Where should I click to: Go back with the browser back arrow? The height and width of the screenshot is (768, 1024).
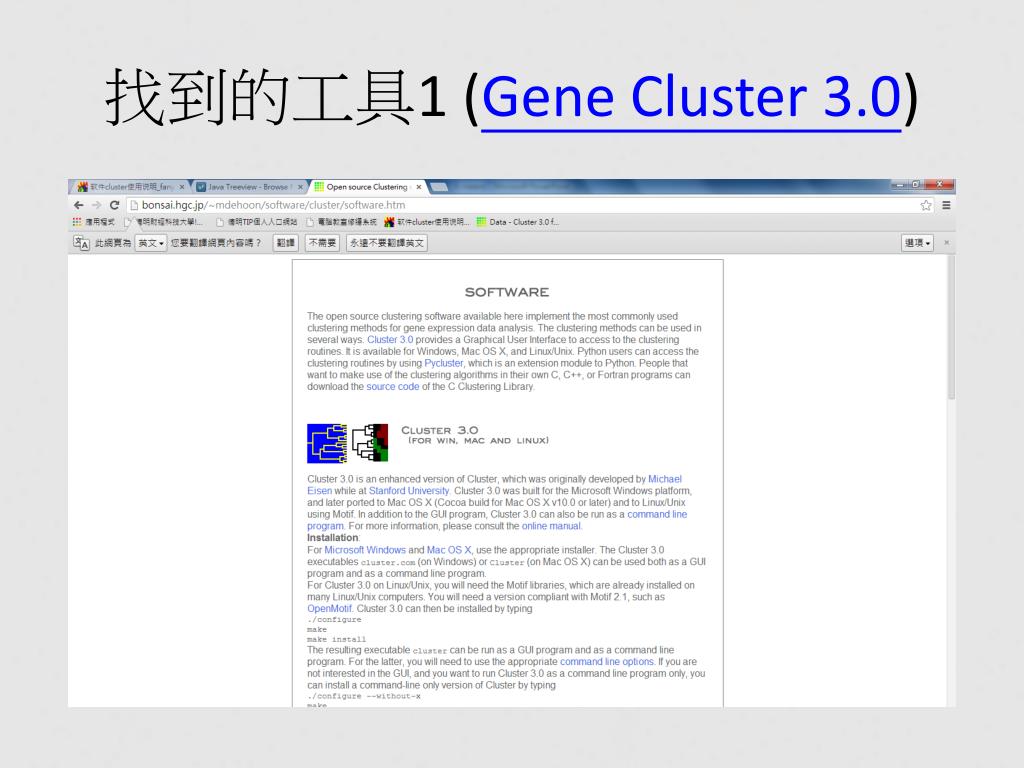79,205
